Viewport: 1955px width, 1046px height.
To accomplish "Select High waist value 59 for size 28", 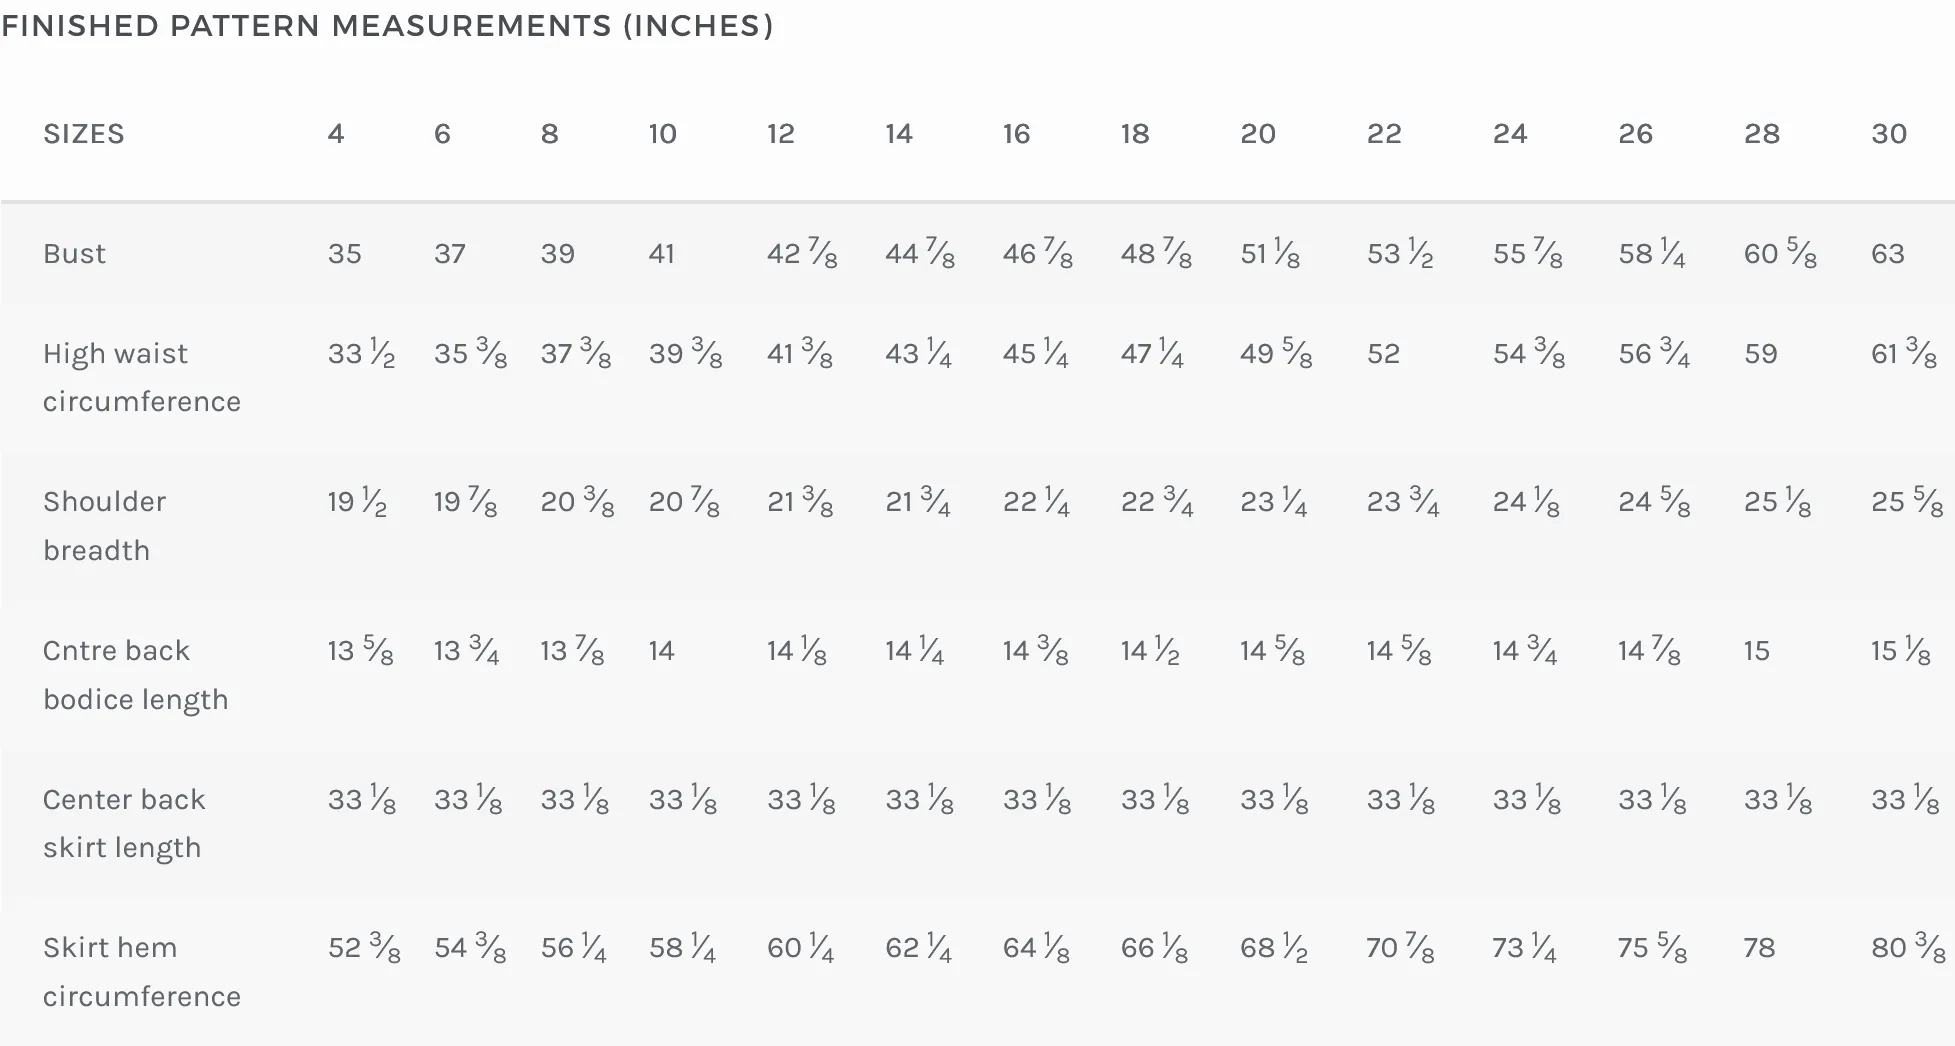I will [x=1761, y=354].
